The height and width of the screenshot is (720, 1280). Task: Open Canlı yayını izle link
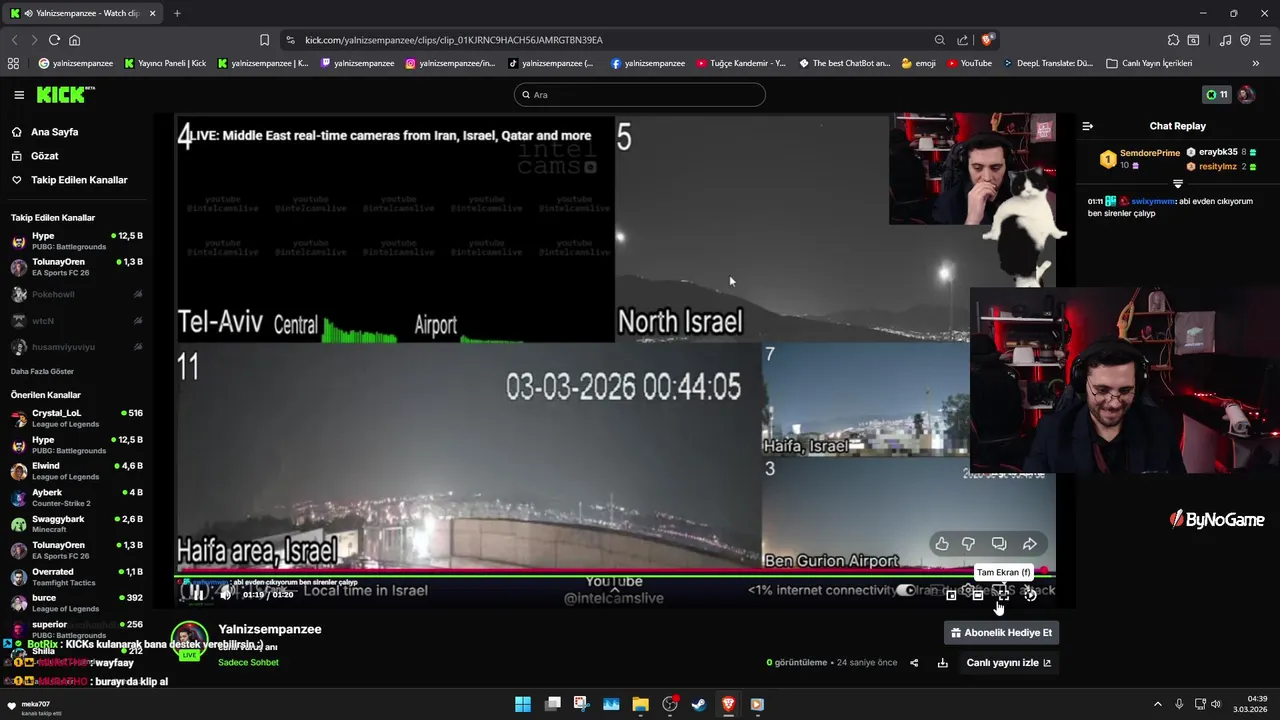[x=1009, y=663]
